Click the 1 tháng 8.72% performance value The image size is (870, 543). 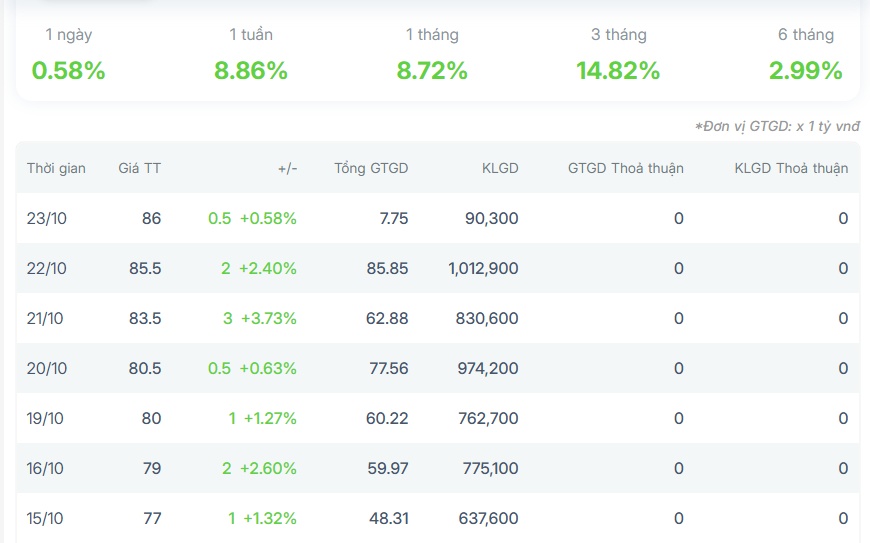coord(432,71)
